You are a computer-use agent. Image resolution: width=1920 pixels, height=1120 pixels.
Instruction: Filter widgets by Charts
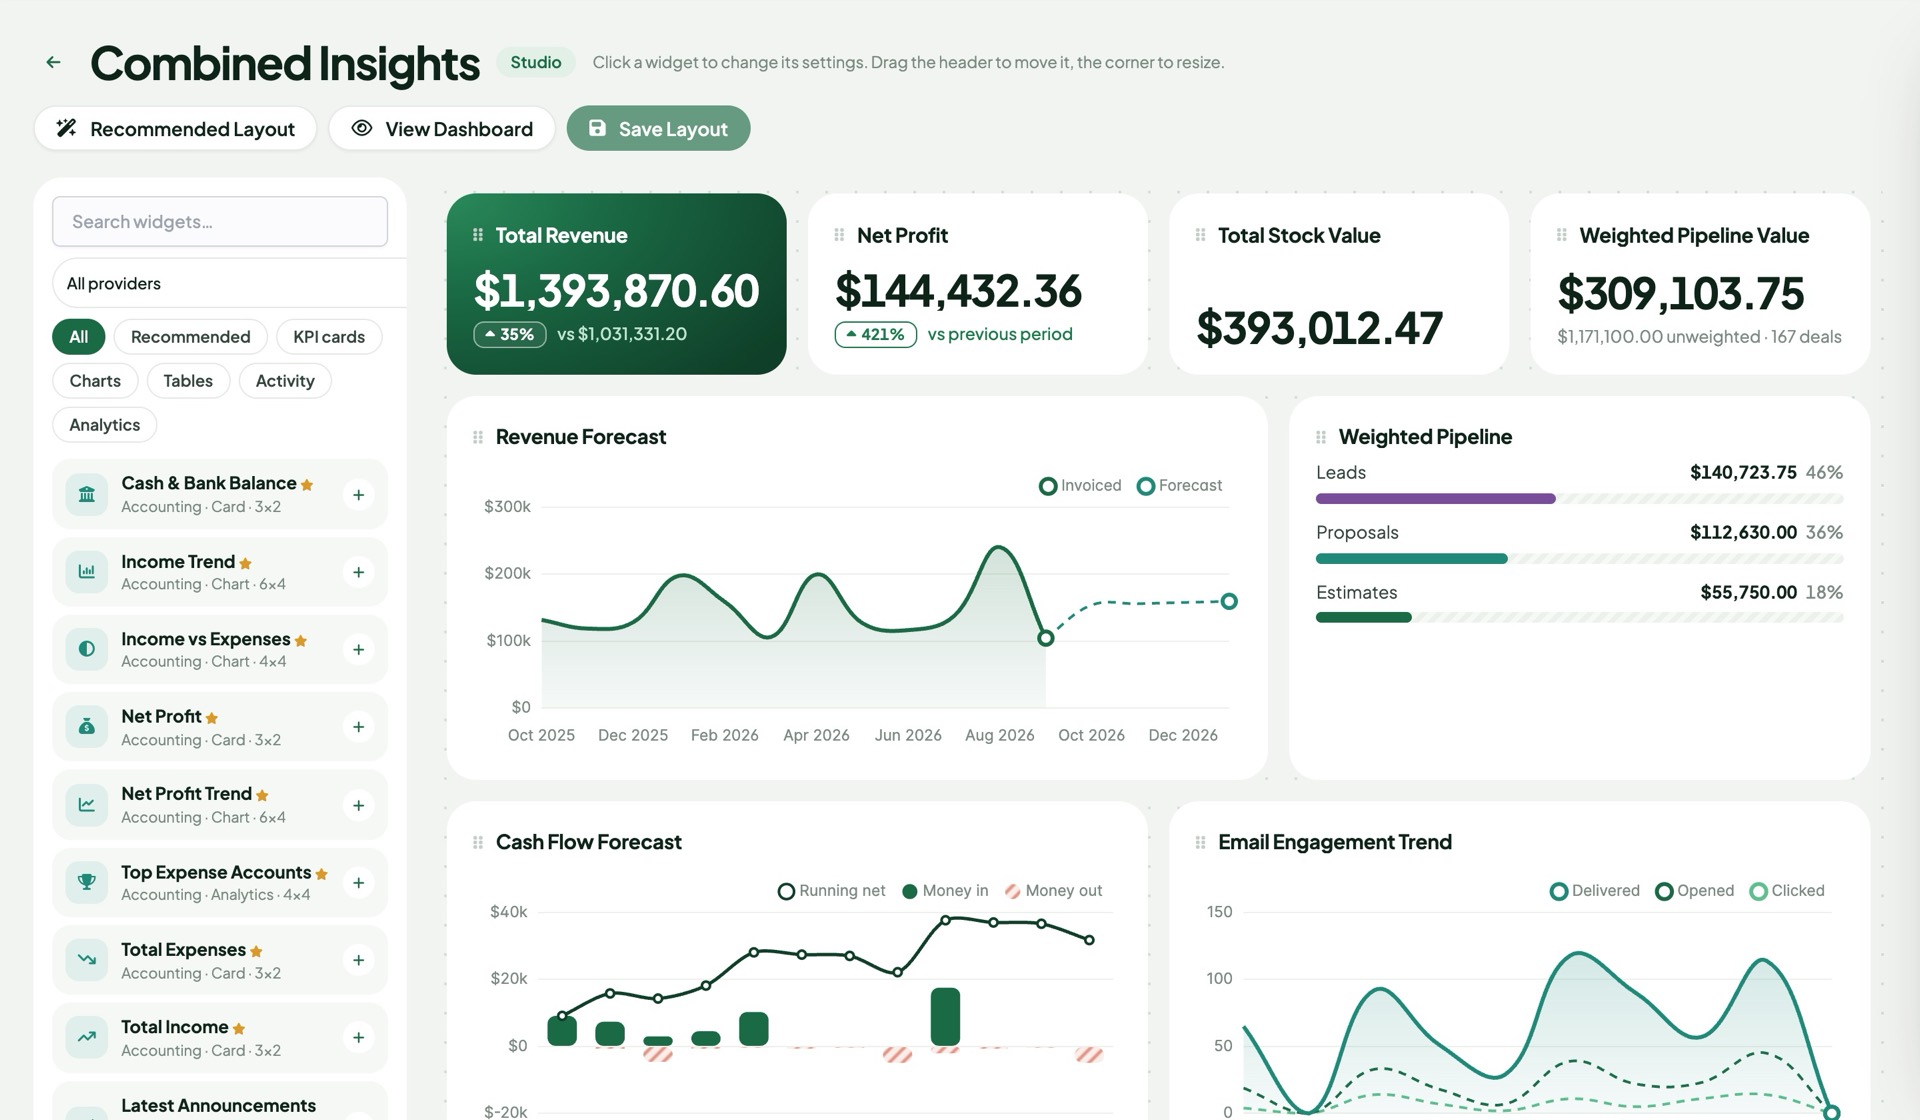click(x=95, y=381)
